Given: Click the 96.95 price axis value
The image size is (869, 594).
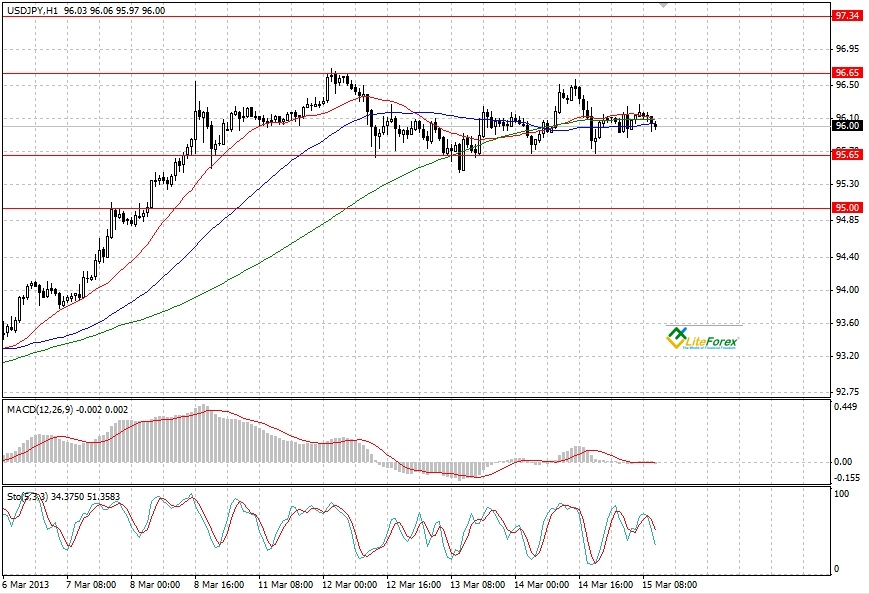Looking at the screenshot, I should 847,49.
